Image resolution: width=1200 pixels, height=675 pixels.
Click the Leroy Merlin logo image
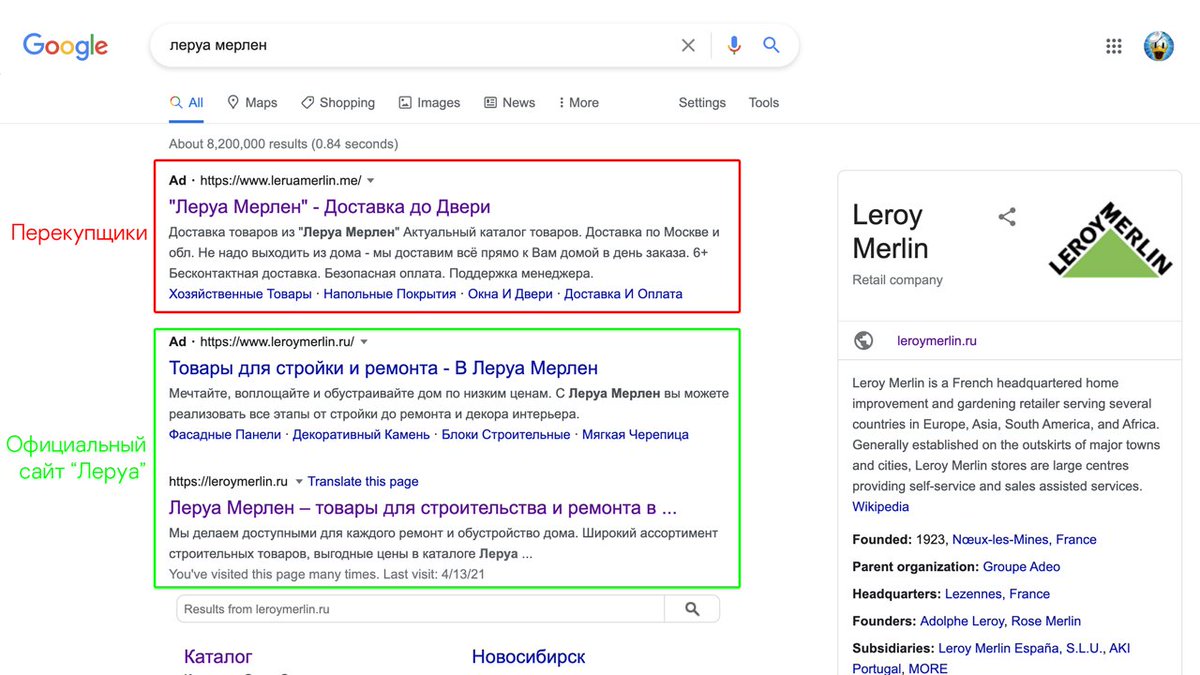pyautogui.click(x=1110, y=239)
